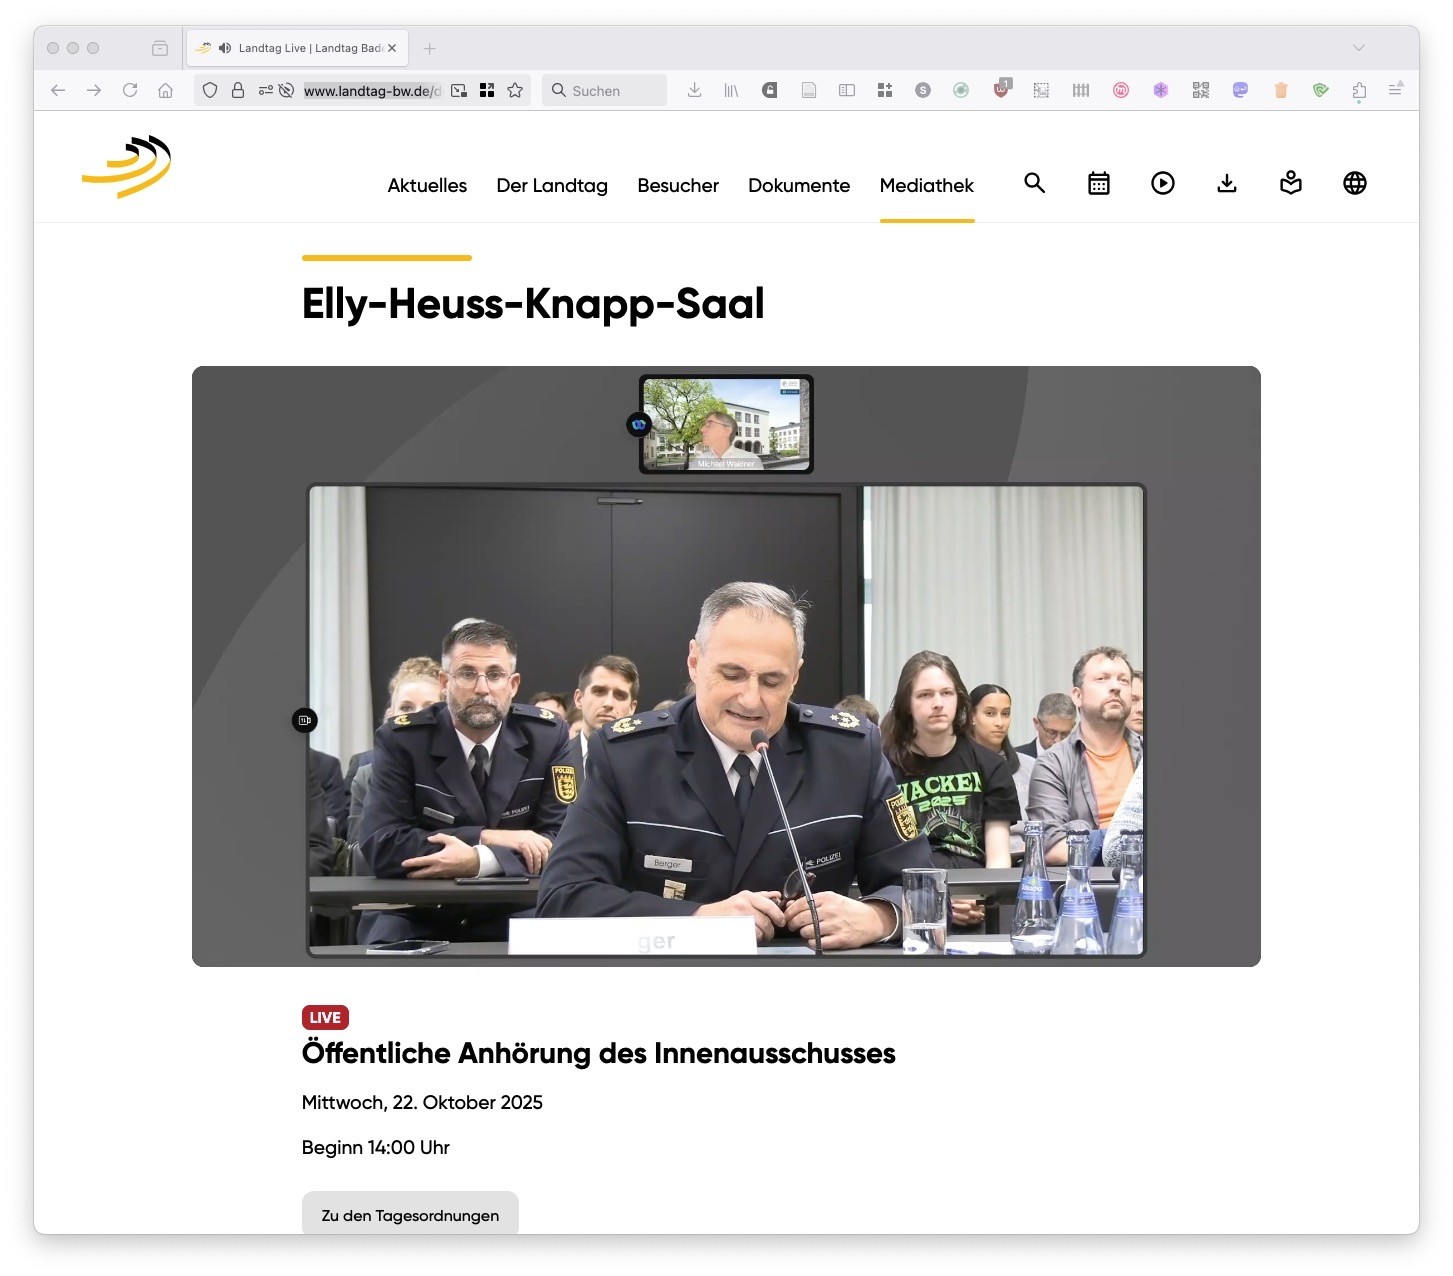Screen dimensions: 1453x1276
Task: Open site search via magnifying glass icon
Action: 1035,184
